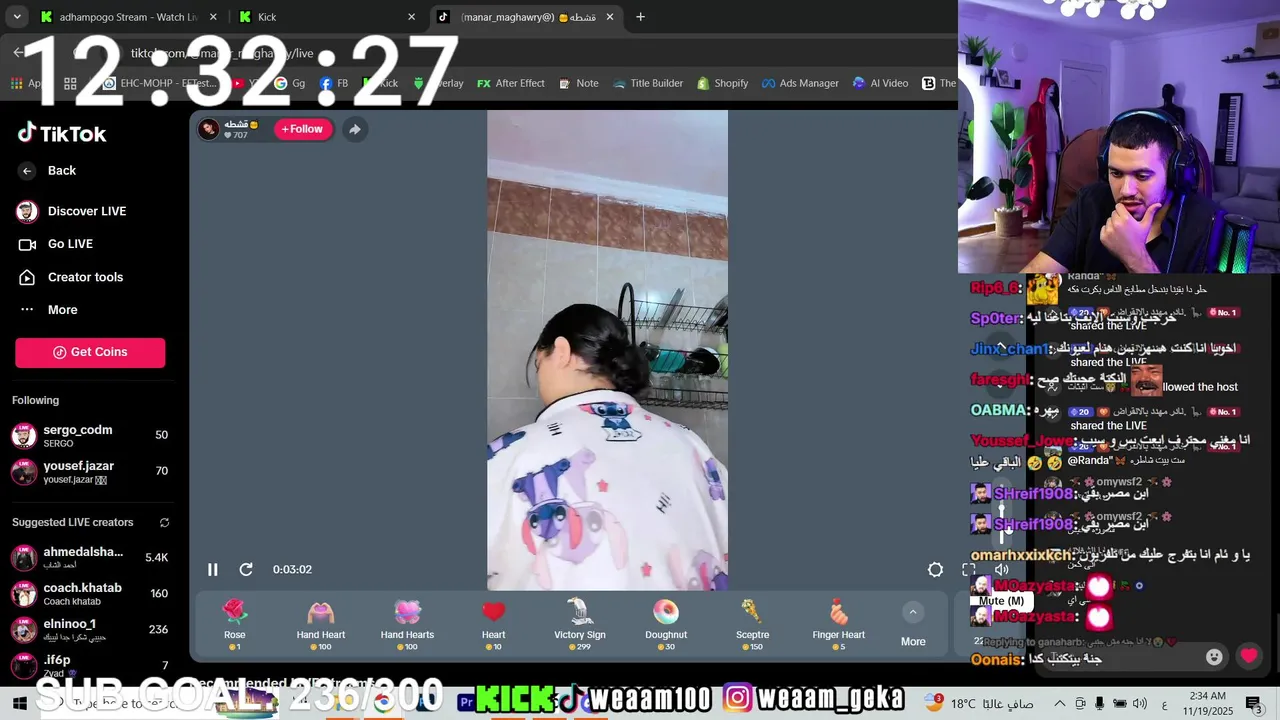Open coach.khatab suggested live
The height and width of the screenshot is (720, 1280).
(x=90, y=593)
